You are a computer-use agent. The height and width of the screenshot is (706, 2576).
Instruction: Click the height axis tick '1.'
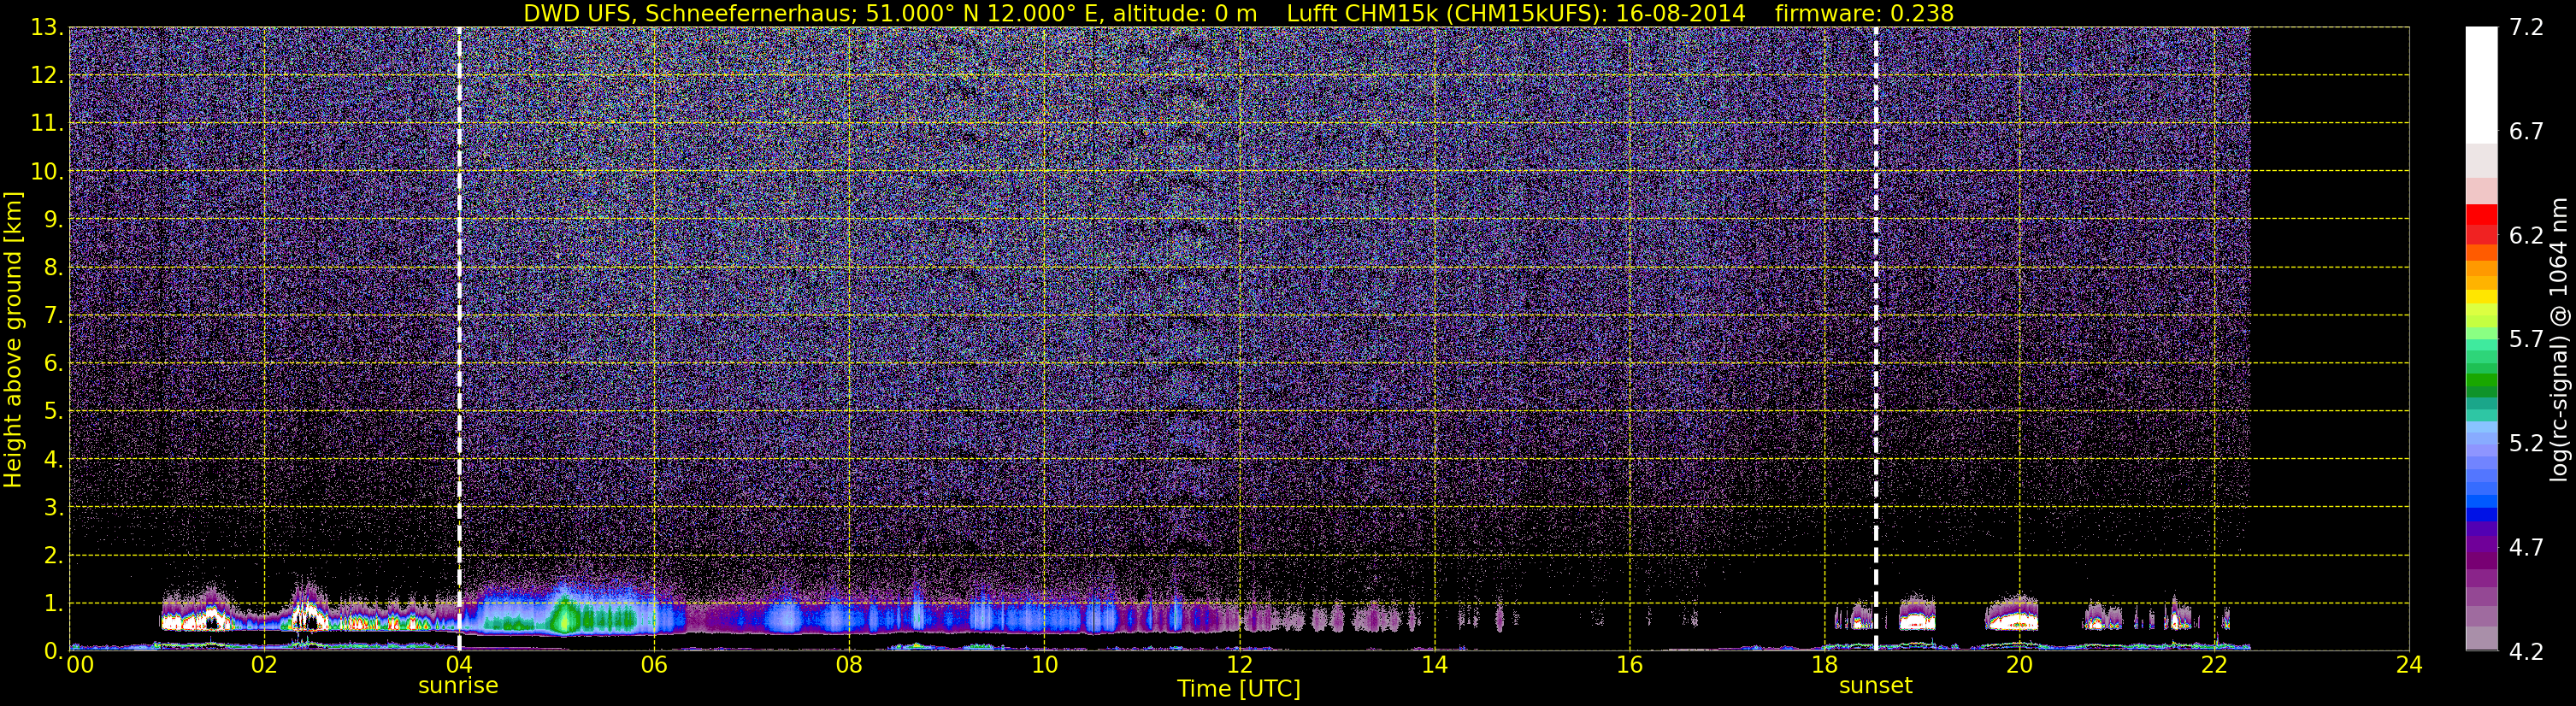click(x=53, y=603)
